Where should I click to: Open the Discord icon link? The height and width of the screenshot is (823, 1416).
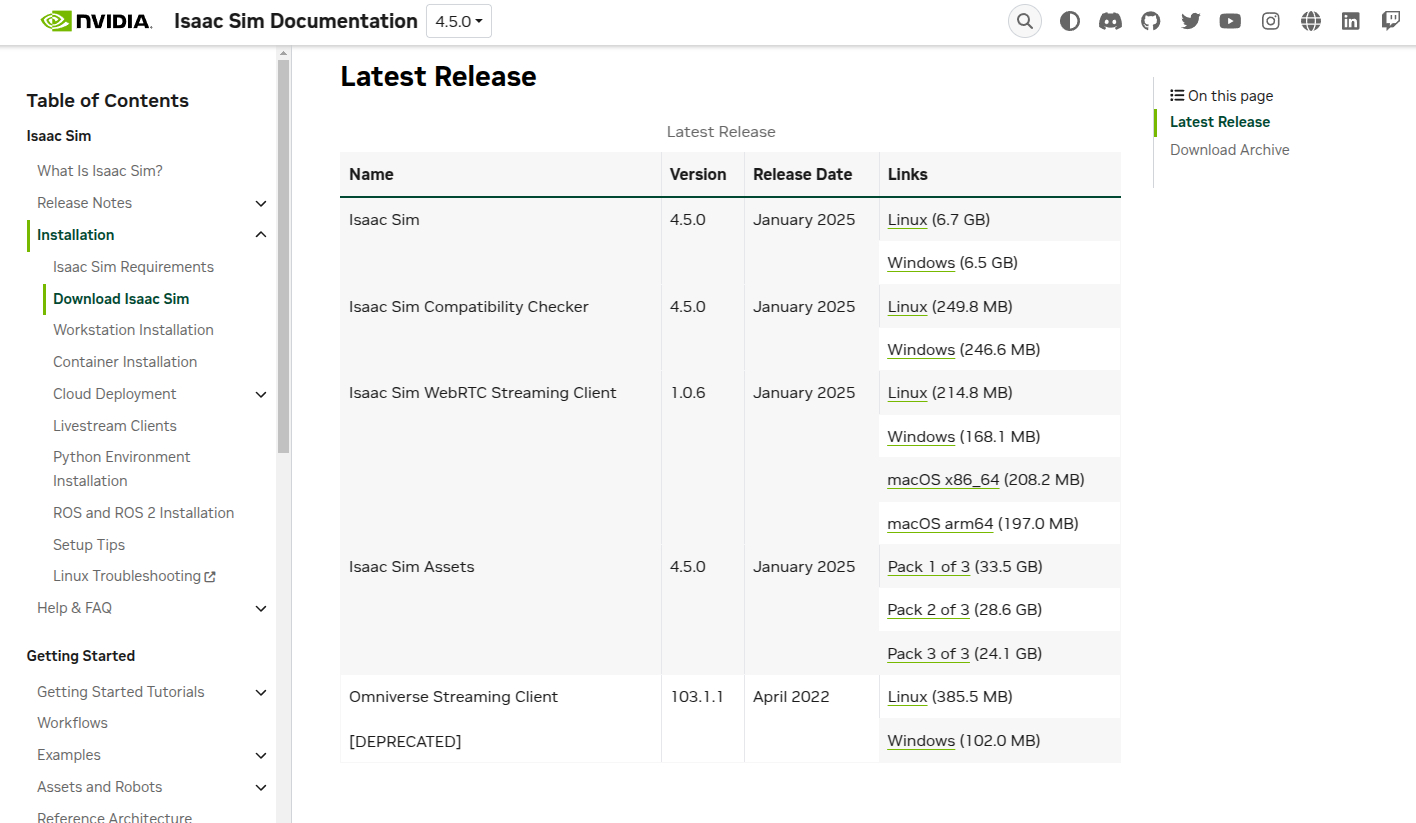click(x=1110, y=21)
